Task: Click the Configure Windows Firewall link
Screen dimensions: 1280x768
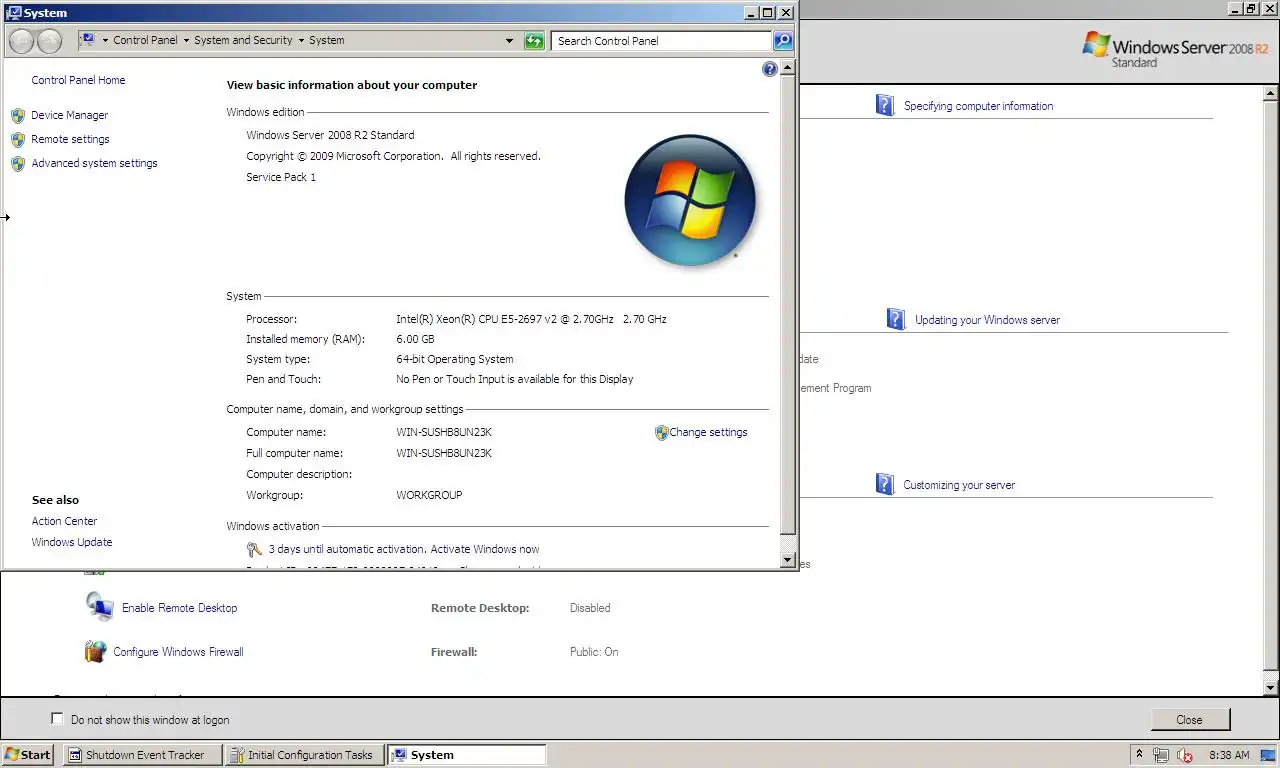Action: pos(178,652)
